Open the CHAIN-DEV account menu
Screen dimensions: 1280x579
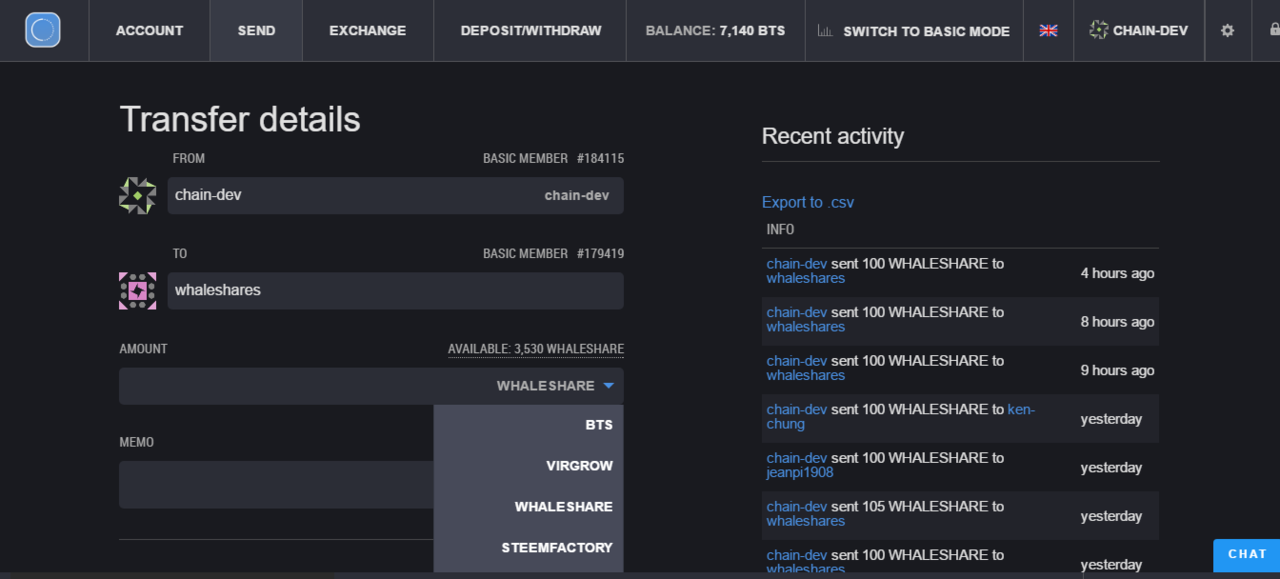(x=1150, y=30)
